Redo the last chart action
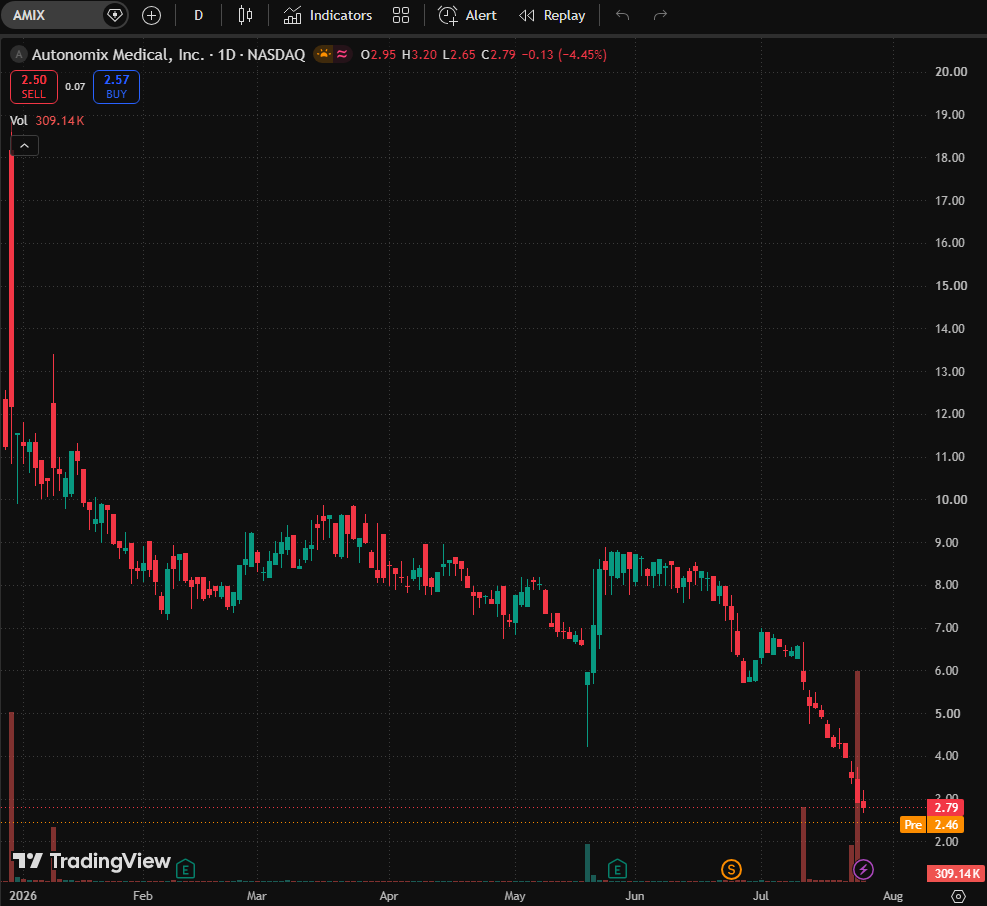Image resolution: width=987 pixels, height=906 pixels. 660,15
